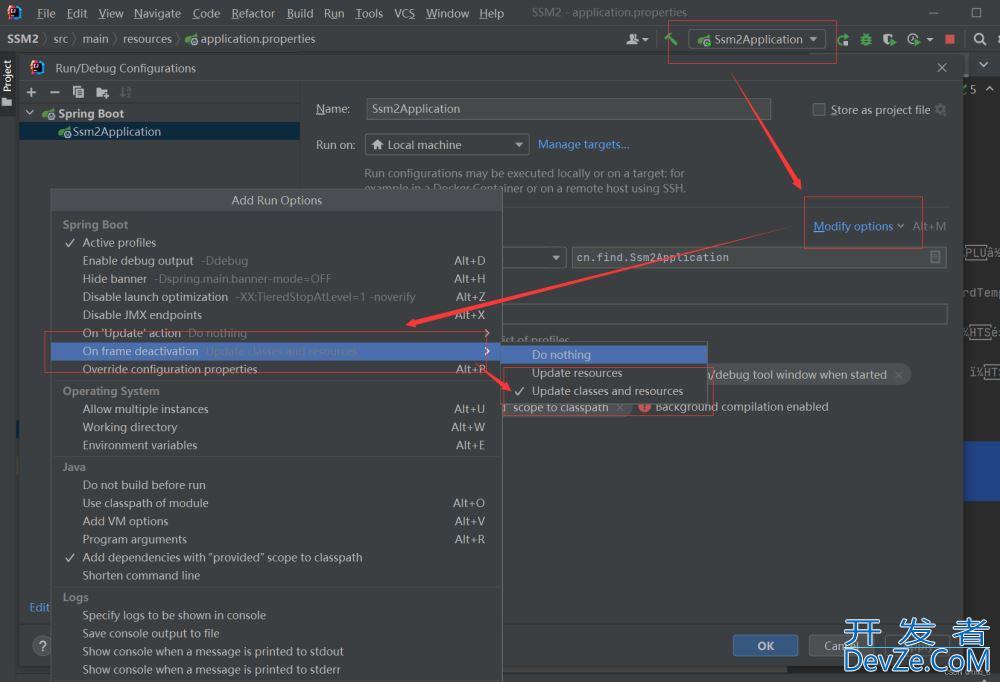Choose Disable launch optimization option
This screenshot has width=1000, height=682.
(x=155, y=297)
